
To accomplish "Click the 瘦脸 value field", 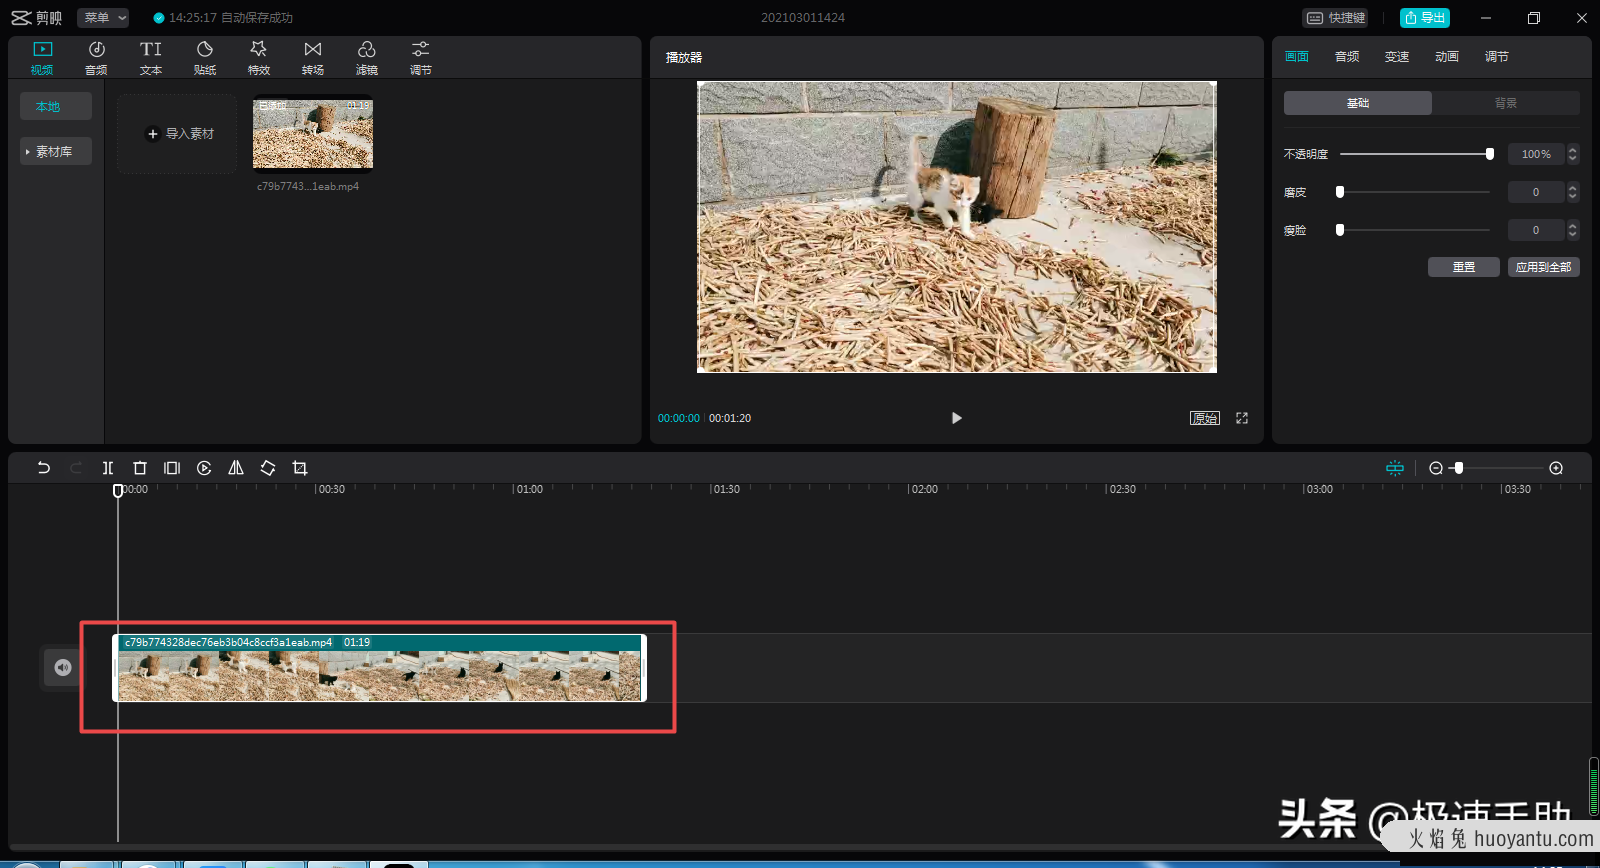I will (x=1536, y=230).
